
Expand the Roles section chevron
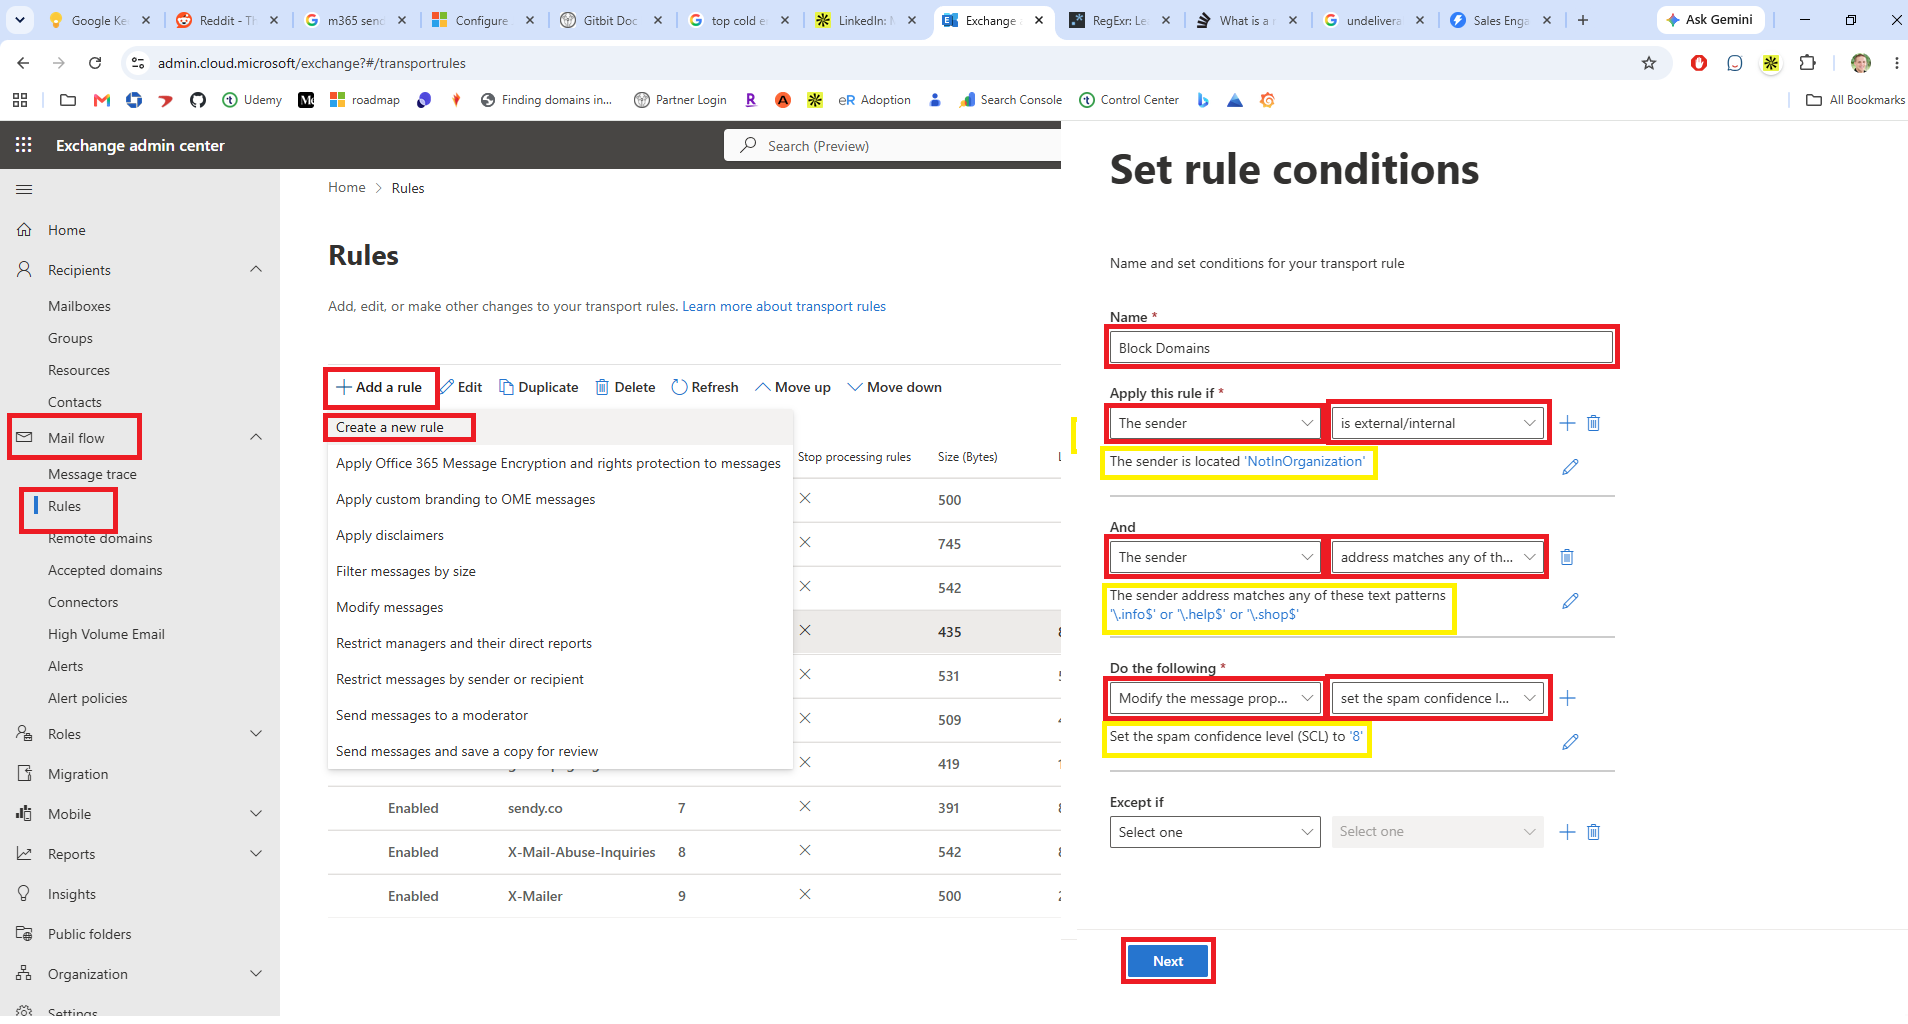(x=256, y=733)
